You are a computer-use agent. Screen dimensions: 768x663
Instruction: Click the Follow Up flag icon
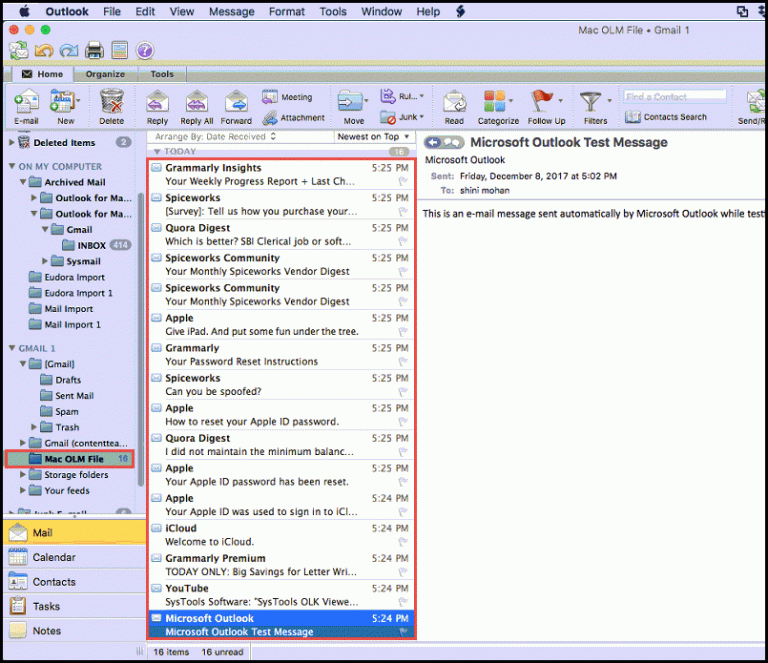click(546, 107)
